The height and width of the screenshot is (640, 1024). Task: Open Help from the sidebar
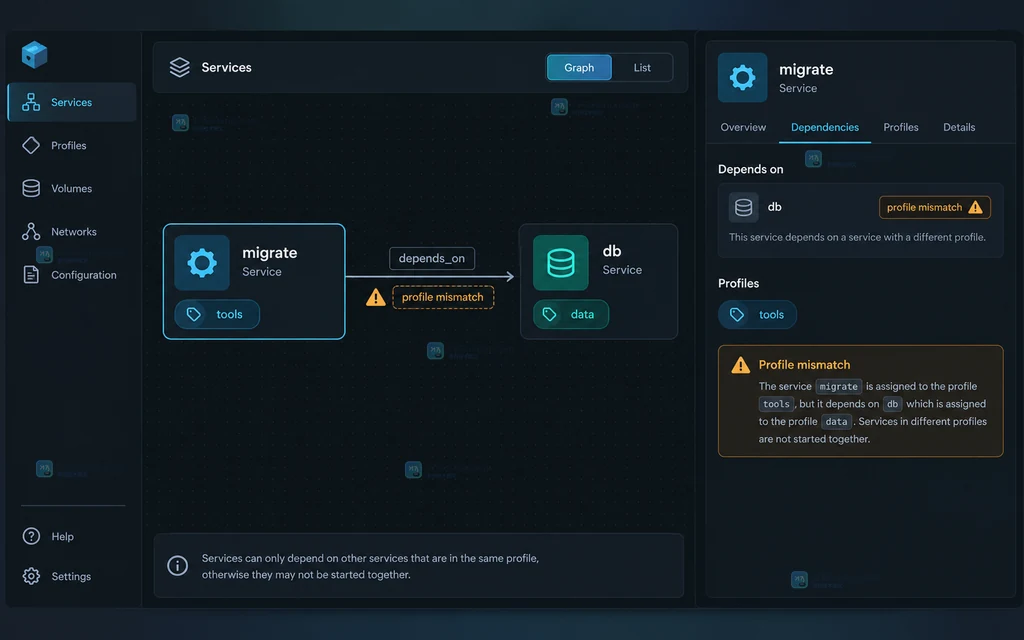[63, 536]
